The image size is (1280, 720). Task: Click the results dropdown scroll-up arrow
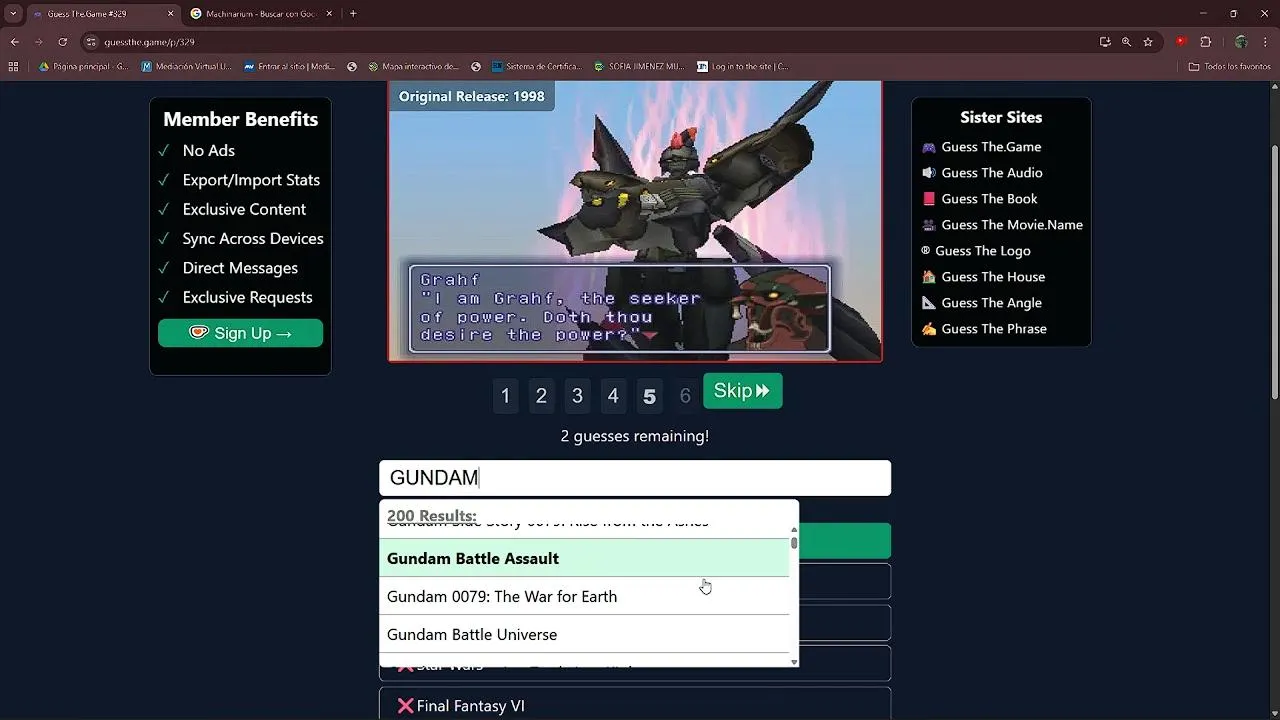[794, 531]
